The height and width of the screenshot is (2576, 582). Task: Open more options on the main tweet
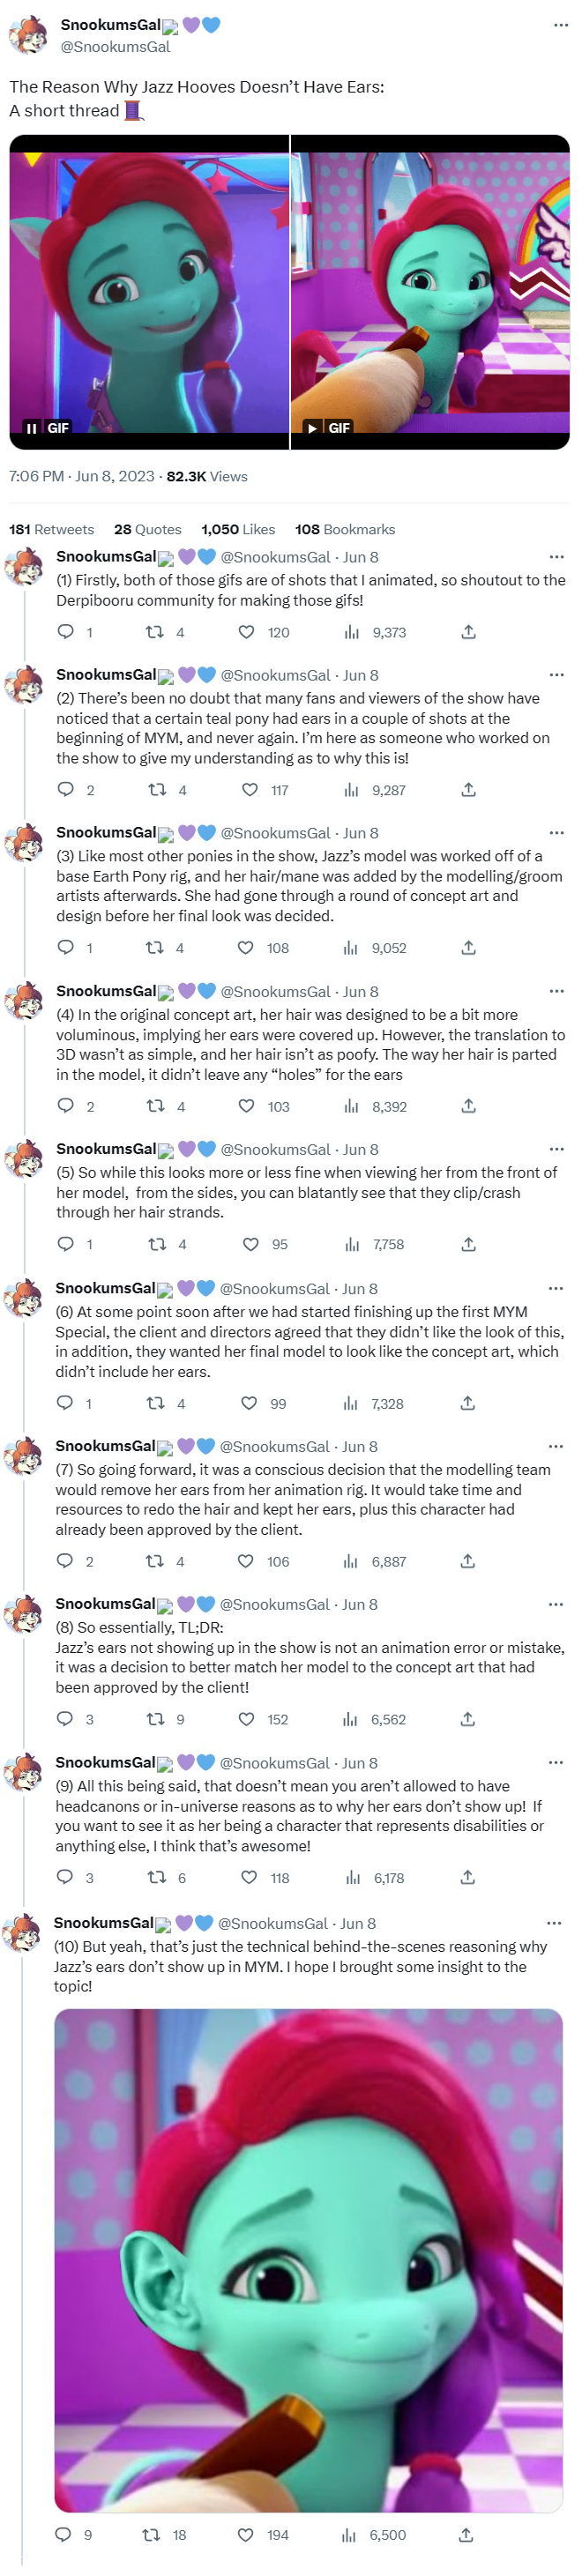(x=560, y=24)
